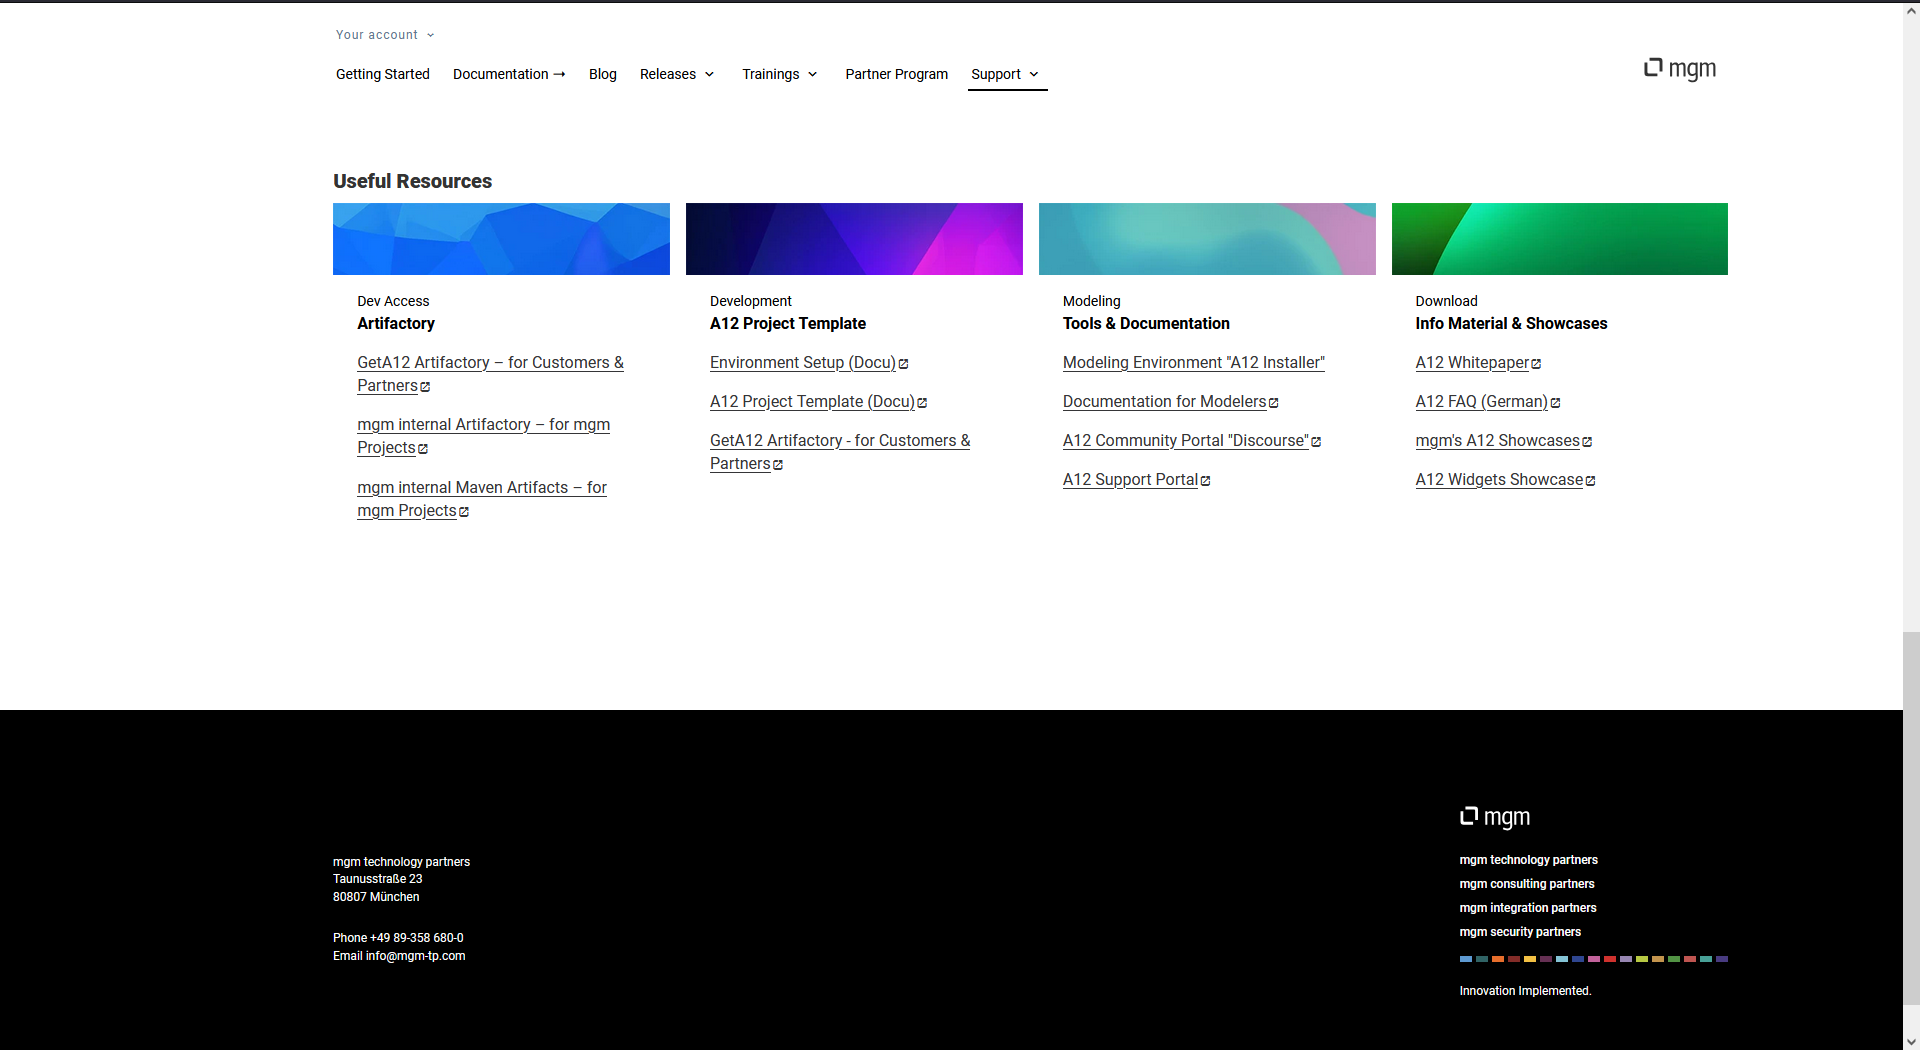This screenshot has width=1920, height=1050.
Task: Click external-link icon beside mgm's A12 Showcases
Action: click(x=1587, y=442)
